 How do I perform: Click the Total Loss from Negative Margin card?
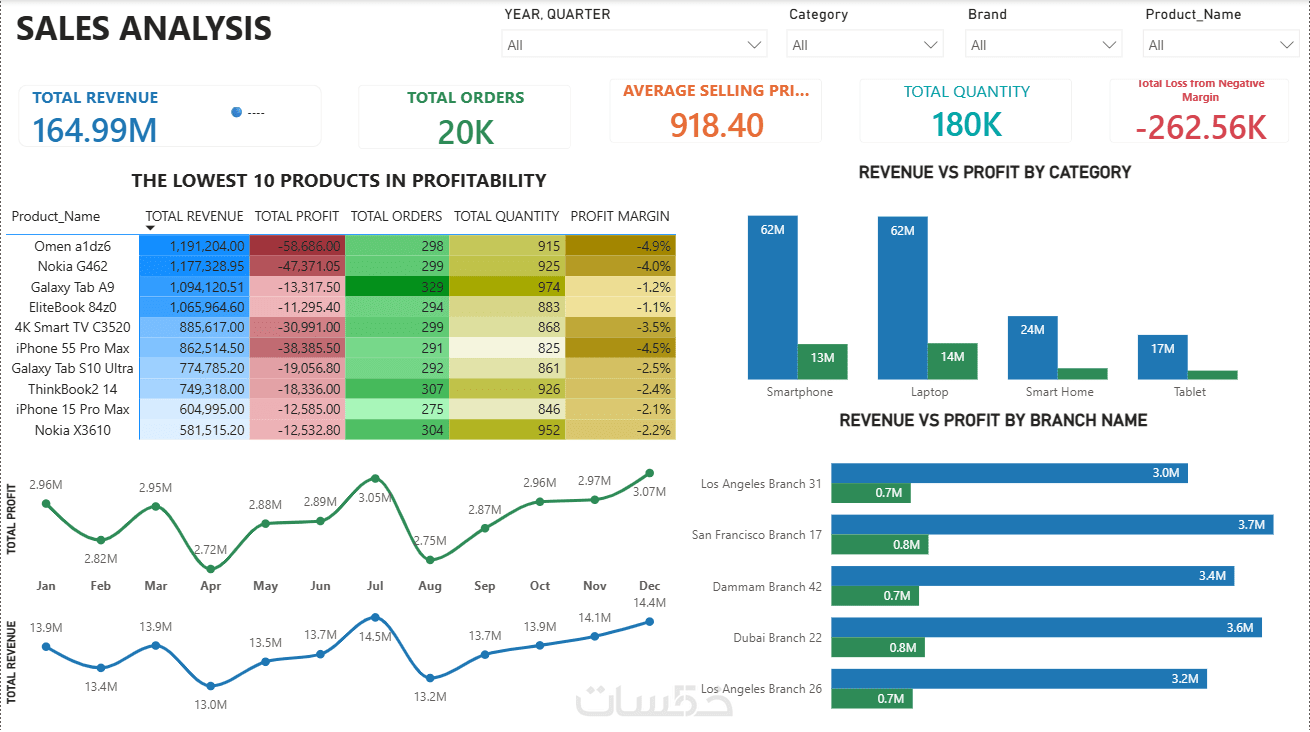(x=1200, y=111)
